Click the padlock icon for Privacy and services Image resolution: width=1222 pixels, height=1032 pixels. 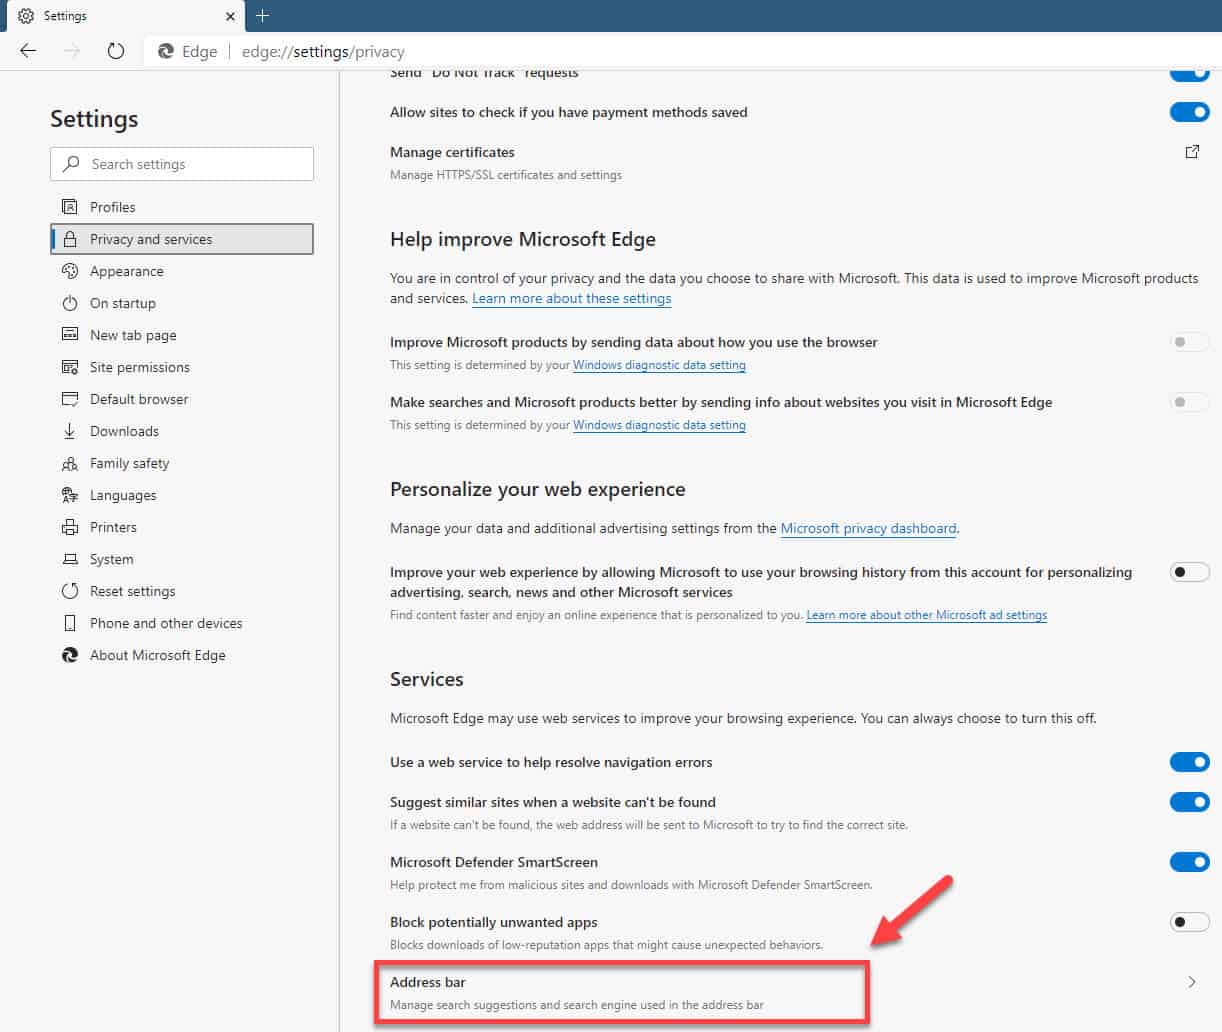(70, 239)
